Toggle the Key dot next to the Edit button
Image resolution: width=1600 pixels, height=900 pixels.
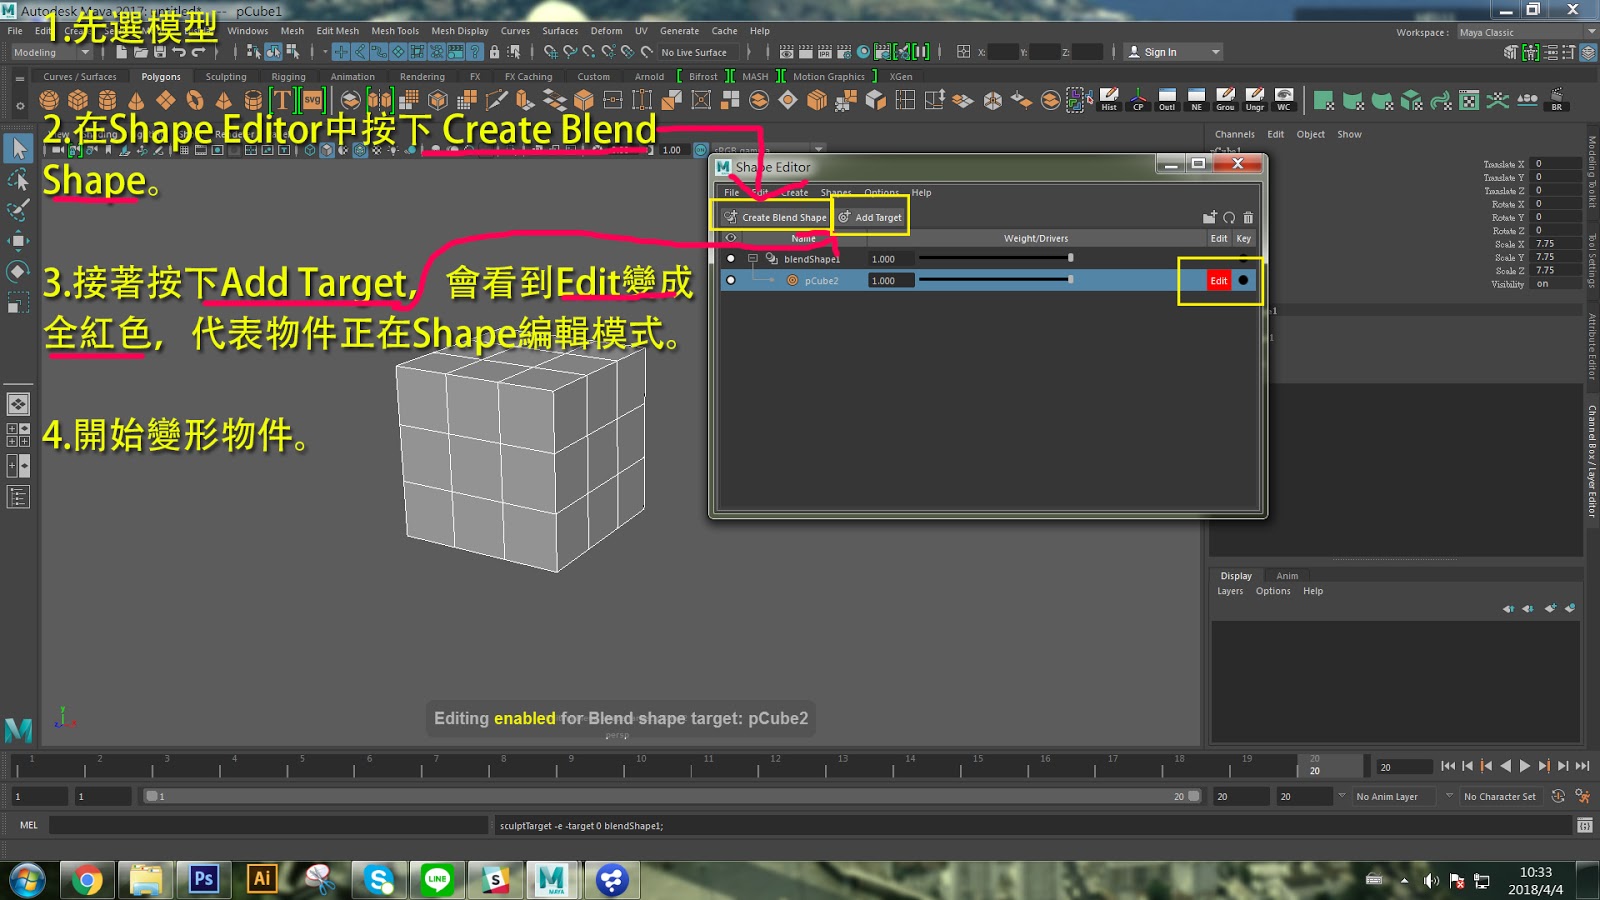pyautogui.click(x=1243, y=281)
